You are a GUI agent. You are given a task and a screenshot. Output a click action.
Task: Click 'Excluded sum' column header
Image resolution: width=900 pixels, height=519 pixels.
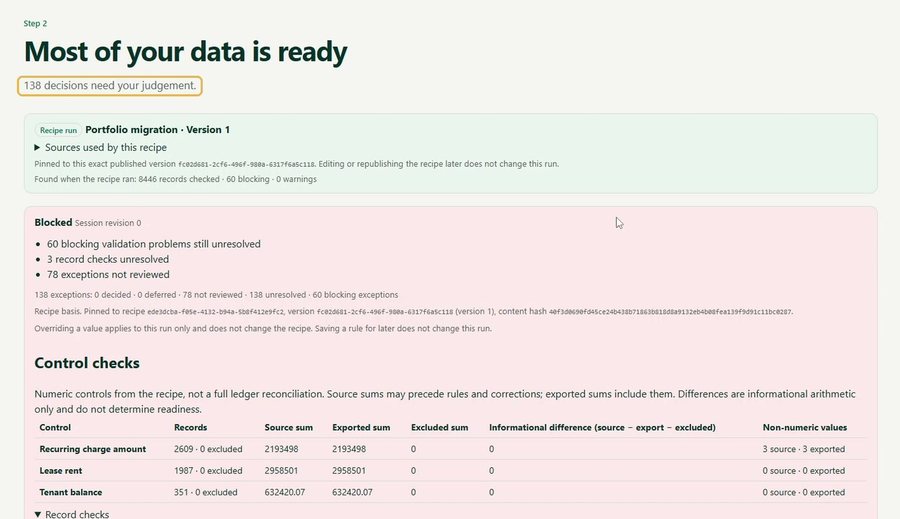440,427
